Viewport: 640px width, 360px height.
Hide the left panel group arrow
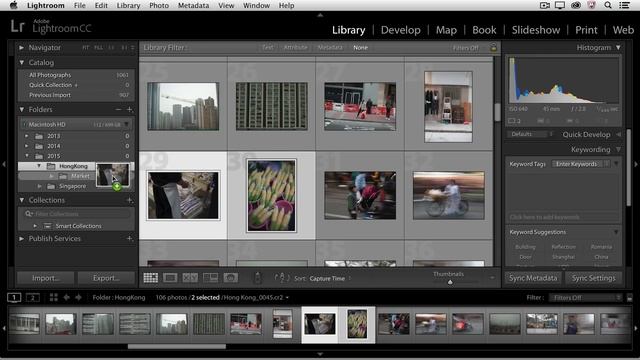(x=4, y=164)
